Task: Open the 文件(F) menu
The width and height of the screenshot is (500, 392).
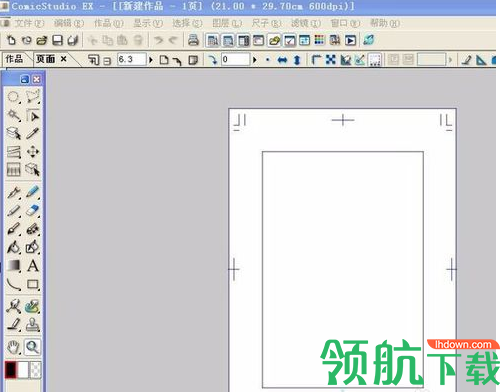Action: 29,23
